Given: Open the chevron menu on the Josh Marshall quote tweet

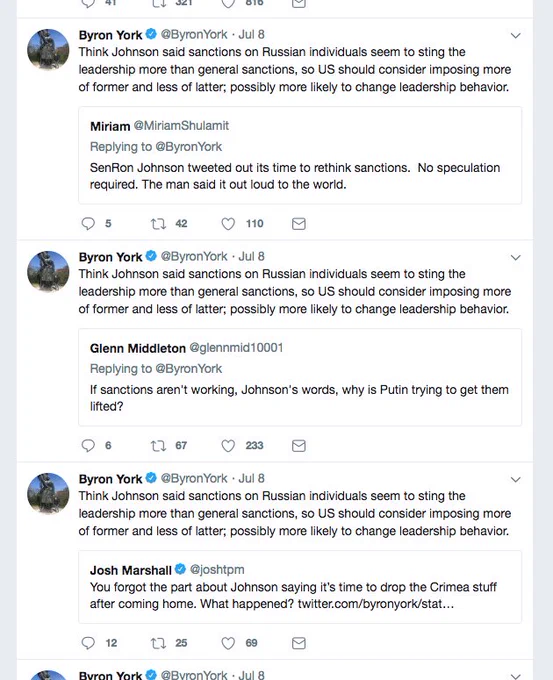Looking at the screenshot, I should (515, 480).
